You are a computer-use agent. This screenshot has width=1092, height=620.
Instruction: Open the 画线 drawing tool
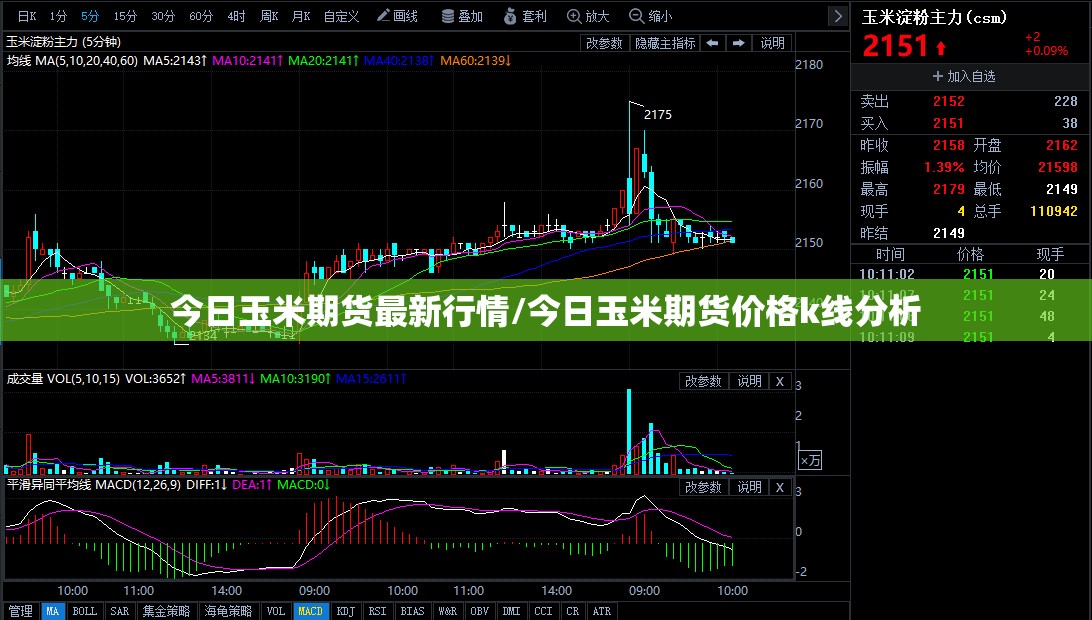(397, 16)
